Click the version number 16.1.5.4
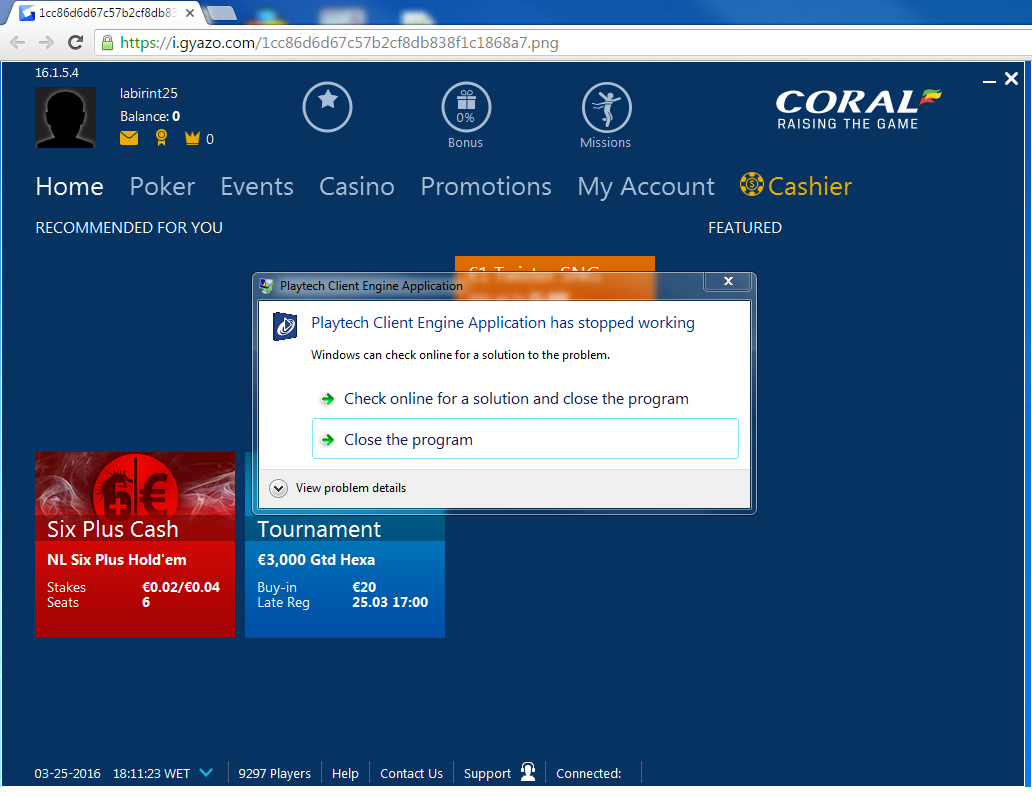 [x=57, y=72]
